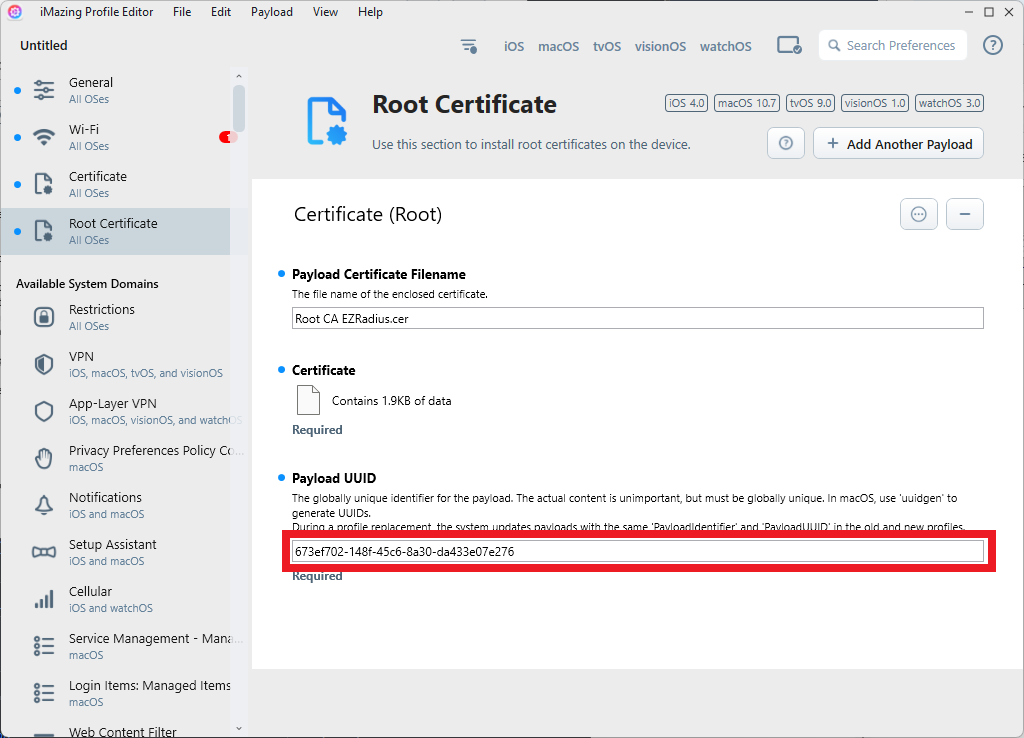Screen dimensions: 1024x738
Task: Click the Search Preferences magnifier icon
Action: tap(834, 46)
